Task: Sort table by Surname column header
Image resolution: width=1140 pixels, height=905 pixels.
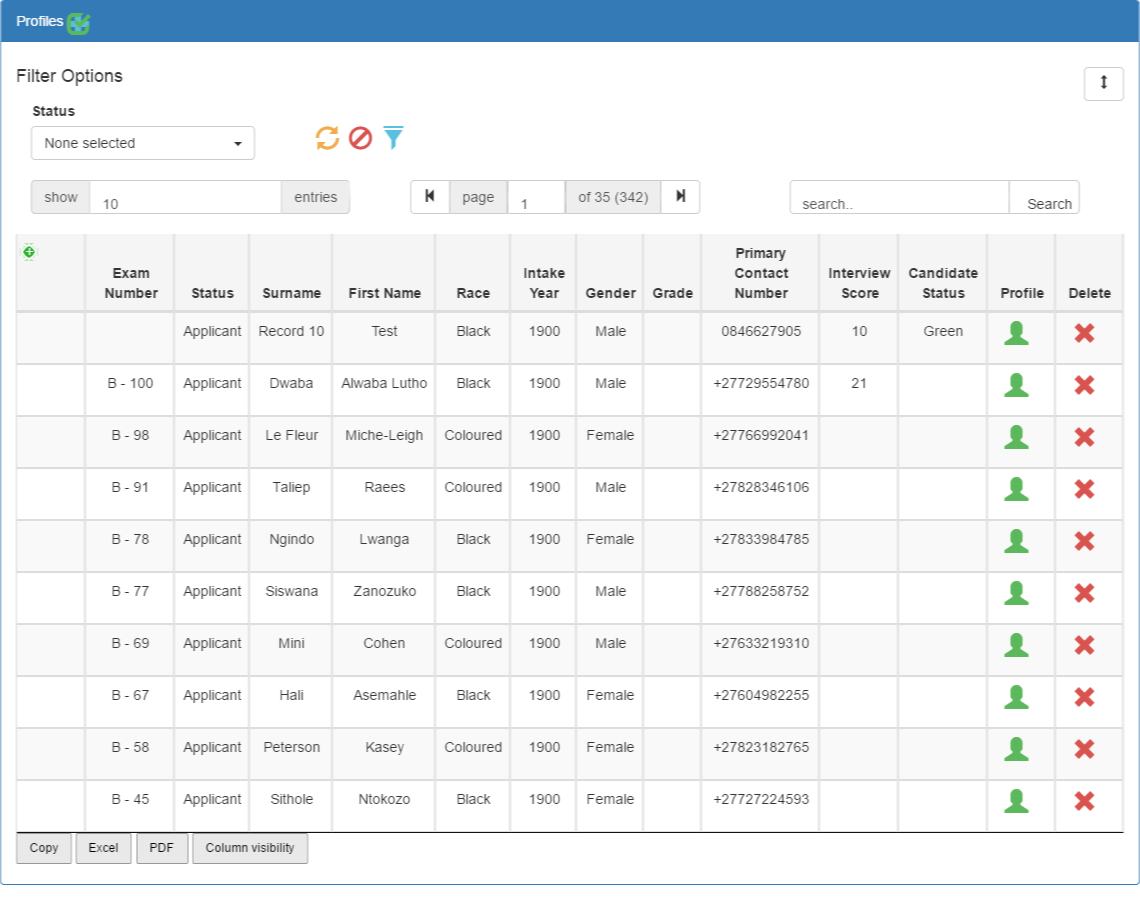Action: [291, 293]
